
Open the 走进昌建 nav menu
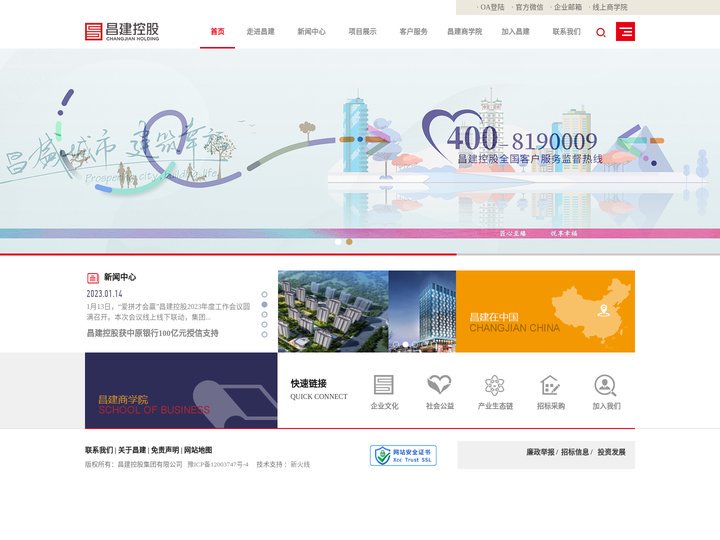click(260, 32)
